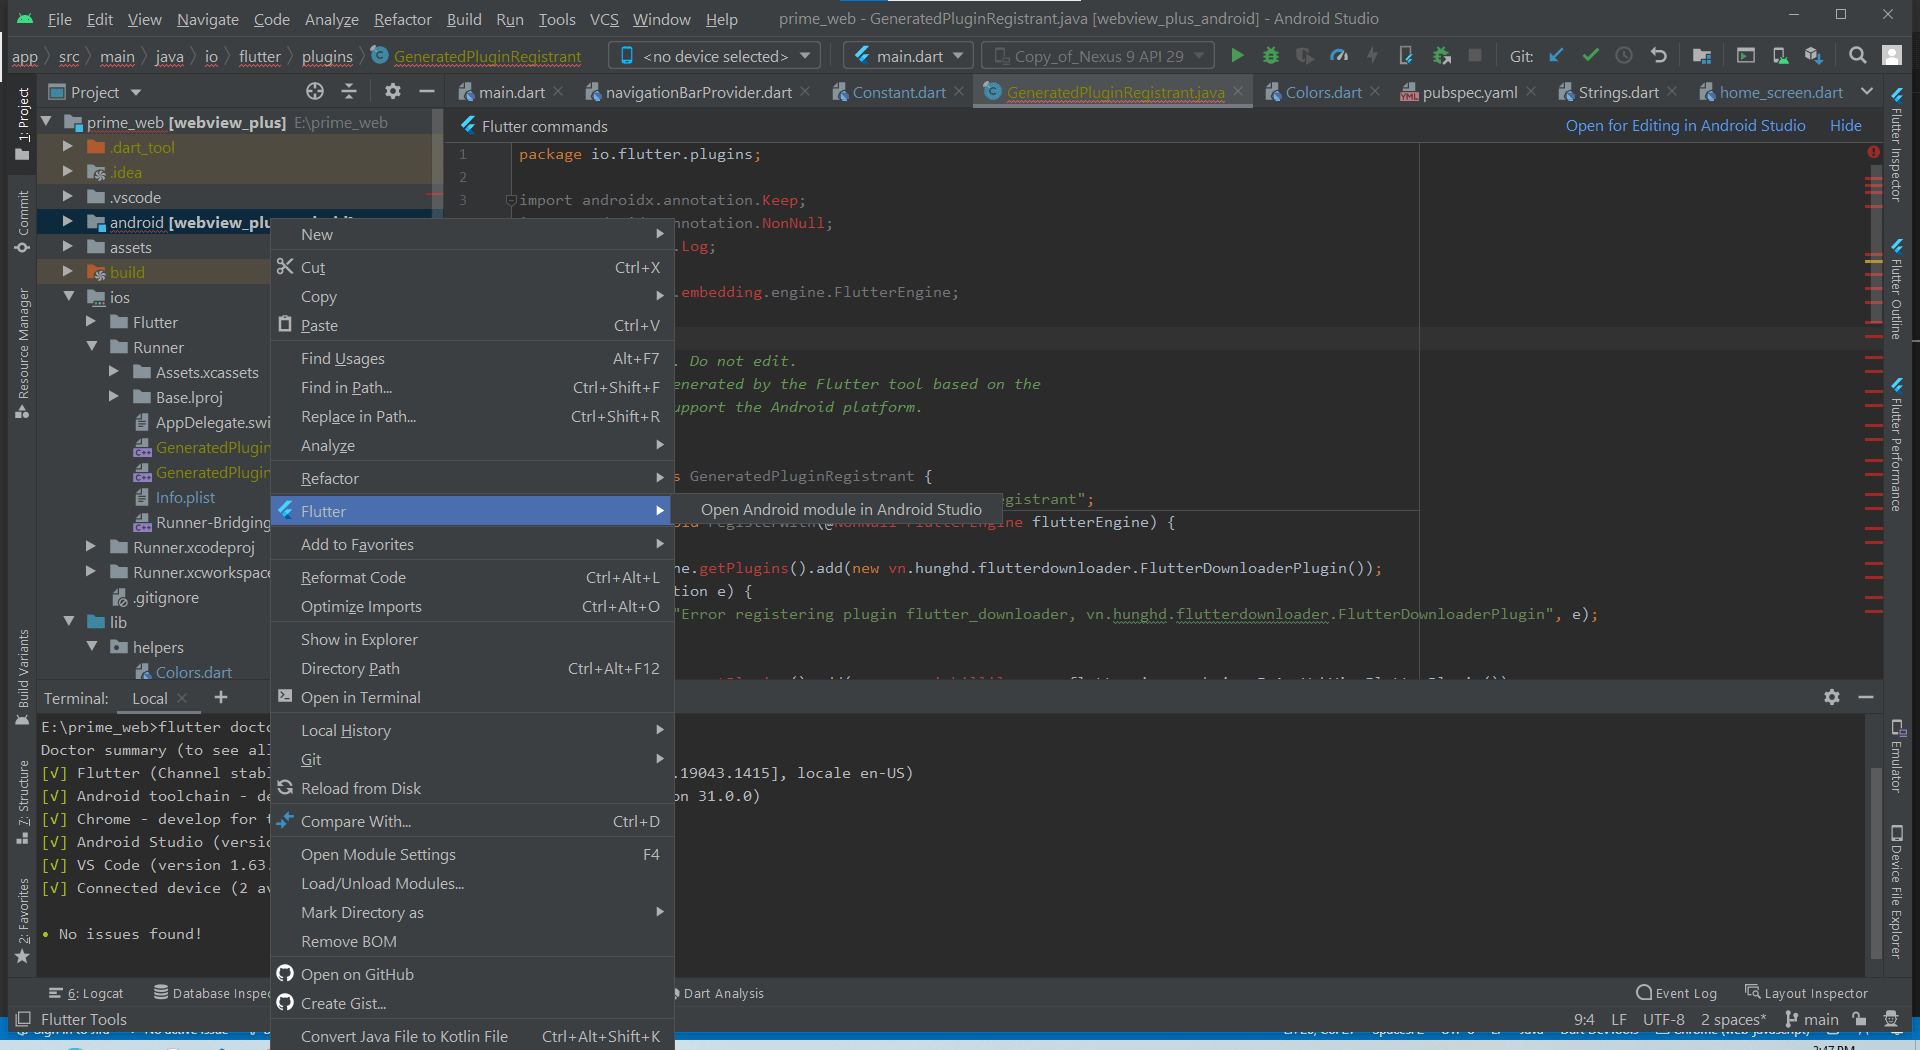Open the profiler gauge icon

point(1339,56)
